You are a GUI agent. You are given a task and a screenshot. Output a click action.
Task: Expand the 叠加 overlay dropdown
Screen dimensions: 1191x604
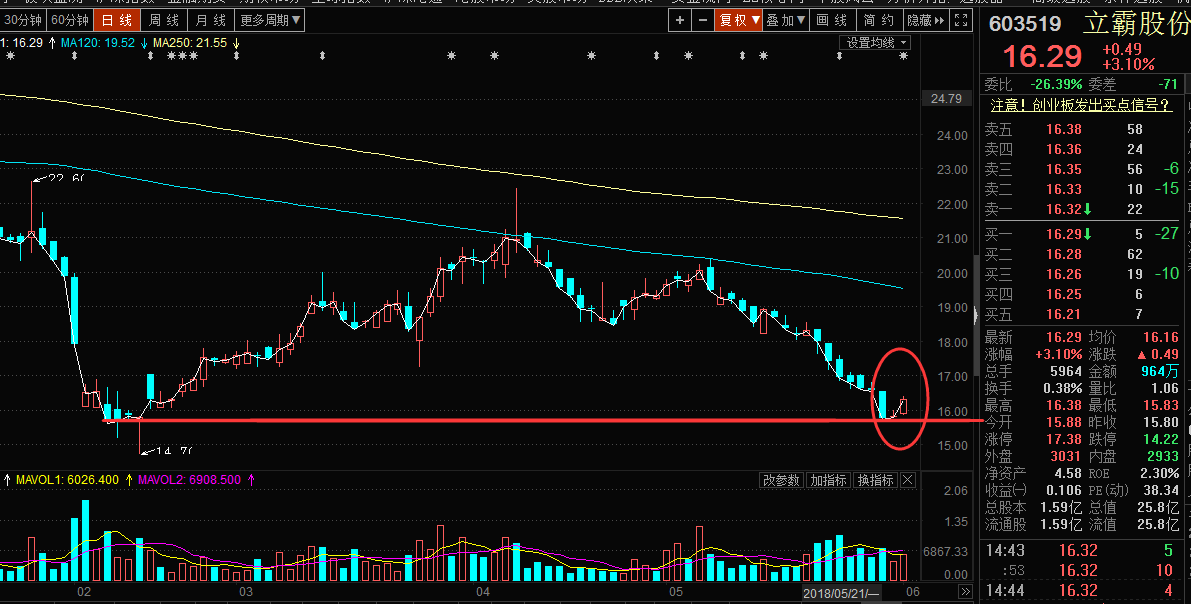point(786,20)
